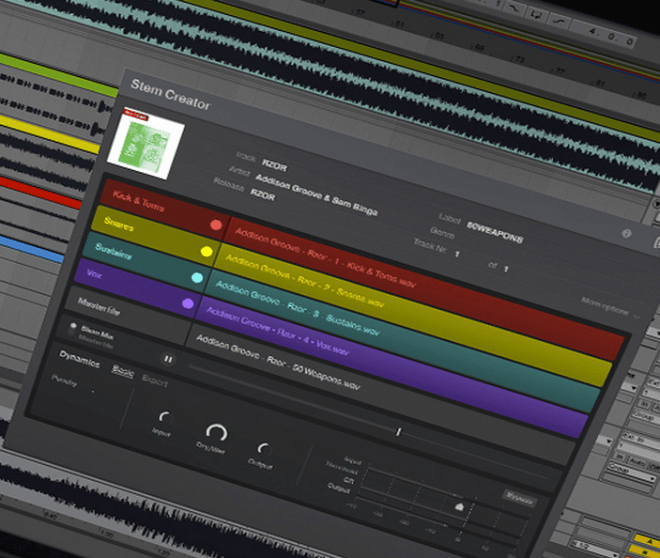The height and width of the screenshot is (558, 660).
Task: Click the Output knob
Action: click(264, 450)
